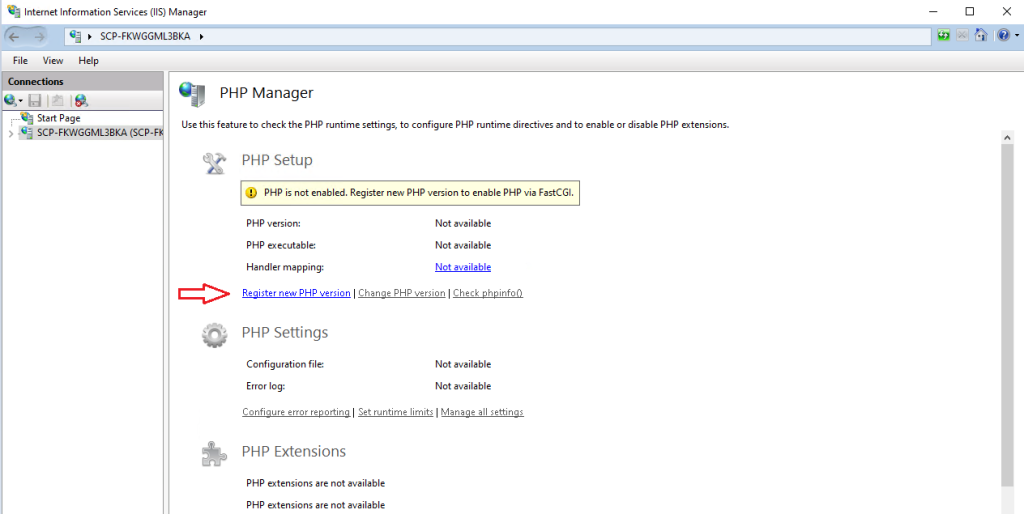1024x514 pixels.
Task: Click arrow after SCP-FKWGGML3BKA in address bar
Action: pos(201,37)
